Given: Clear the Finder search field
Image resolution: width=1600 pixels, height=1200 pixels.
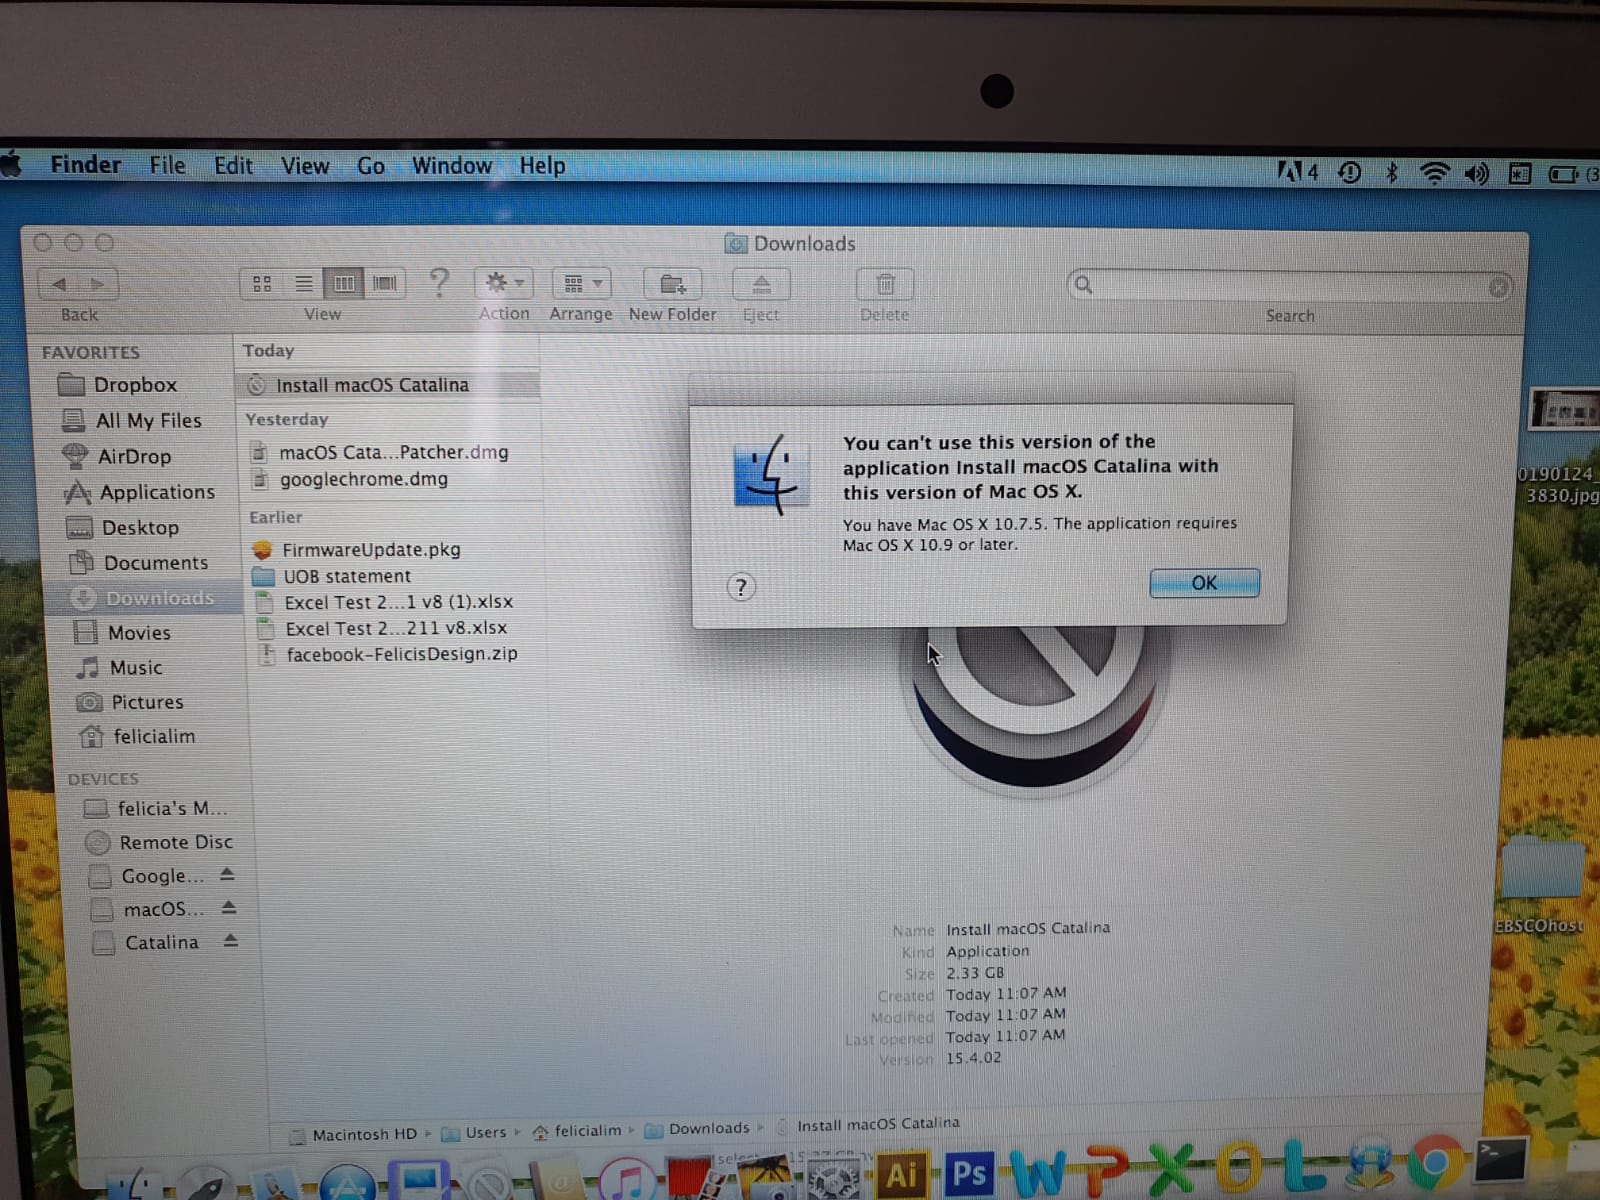Looking at the screenshot, I should tap(1498, 288).
